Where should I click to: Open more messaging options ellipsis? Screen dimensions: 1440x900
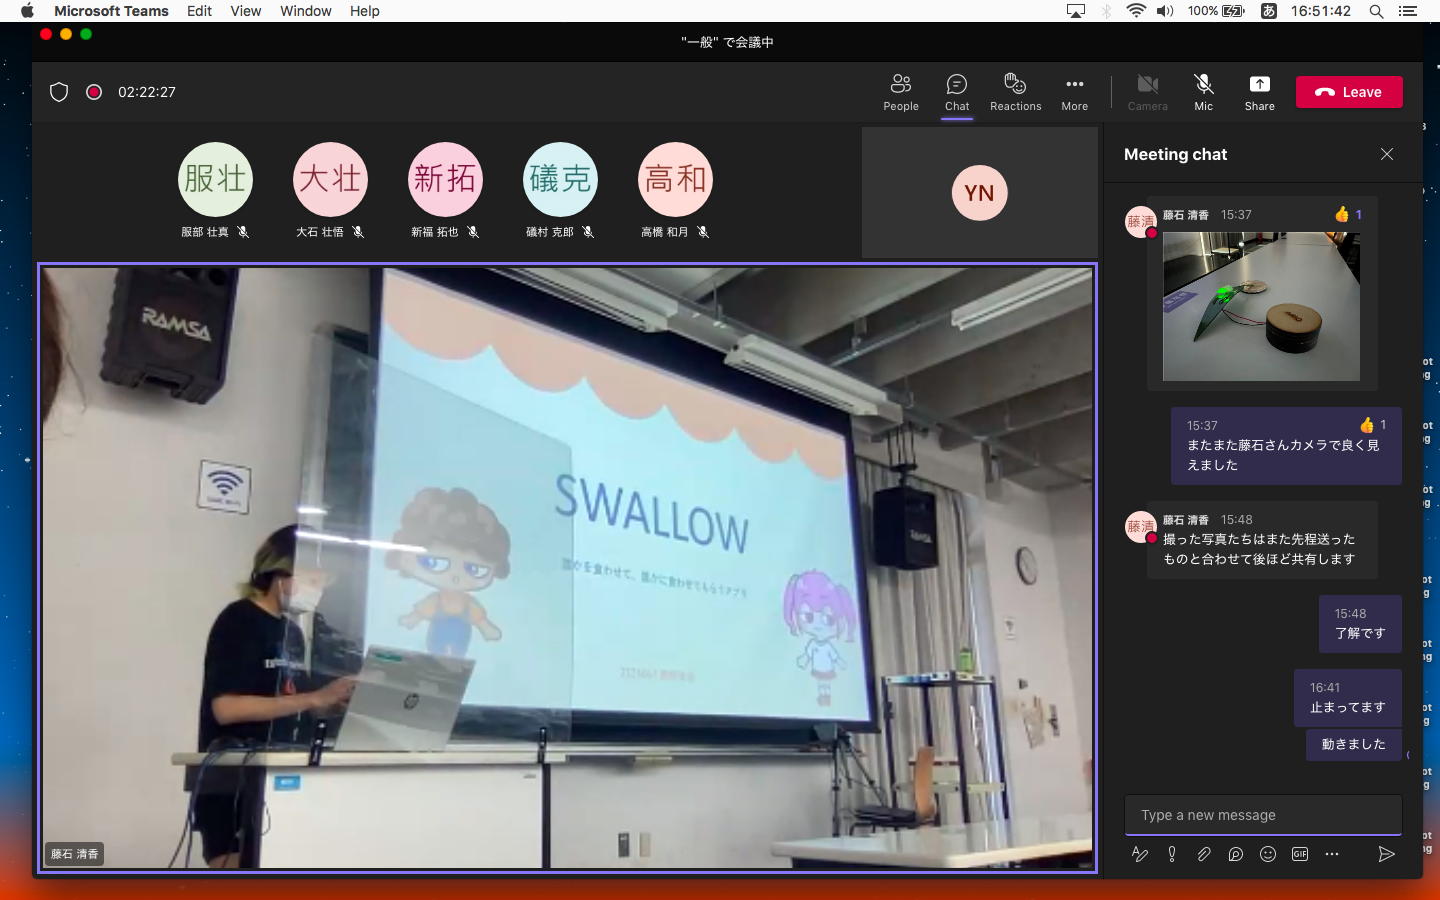[1332, 854]
